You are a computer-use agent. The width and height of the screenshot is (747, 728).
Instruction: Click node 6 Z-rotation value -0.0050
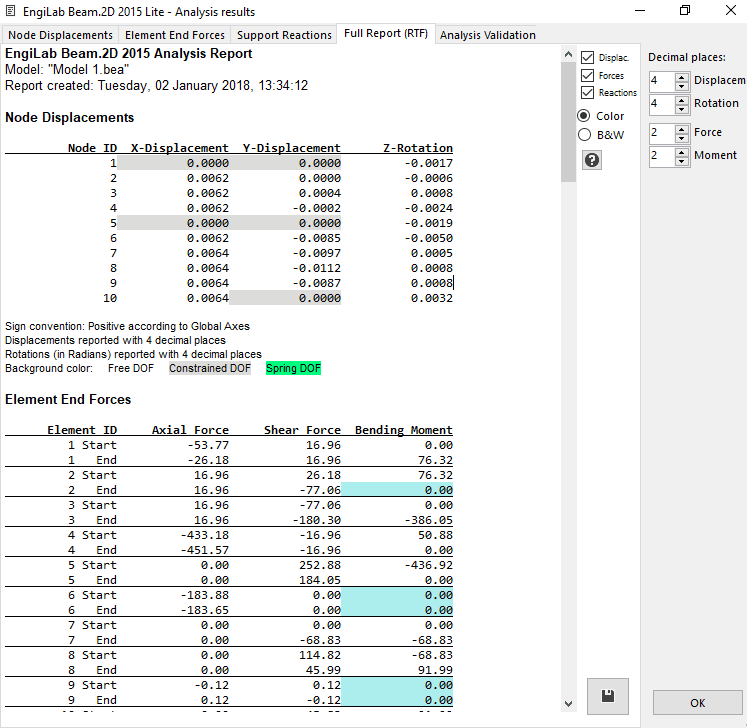point(429,238)
